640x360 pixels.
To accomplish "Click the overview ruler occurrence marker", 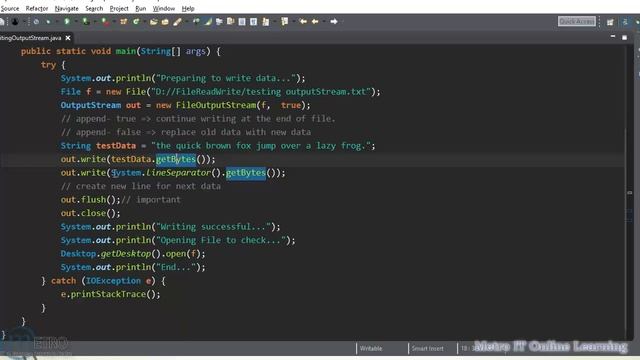I will pyautogui.click(x=630, y=192).
